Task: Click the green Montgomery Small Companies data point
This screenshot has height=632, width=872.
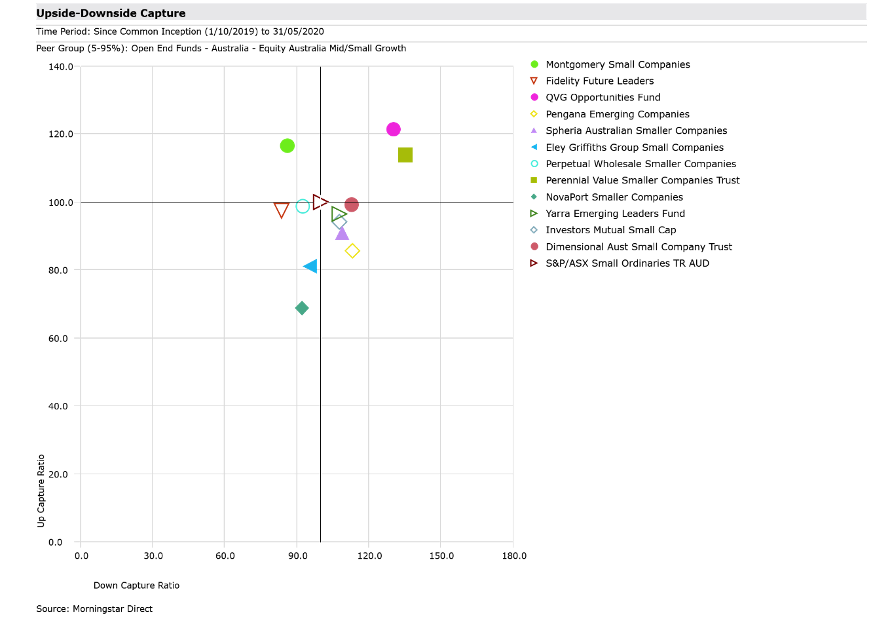Action: [287, 146]
